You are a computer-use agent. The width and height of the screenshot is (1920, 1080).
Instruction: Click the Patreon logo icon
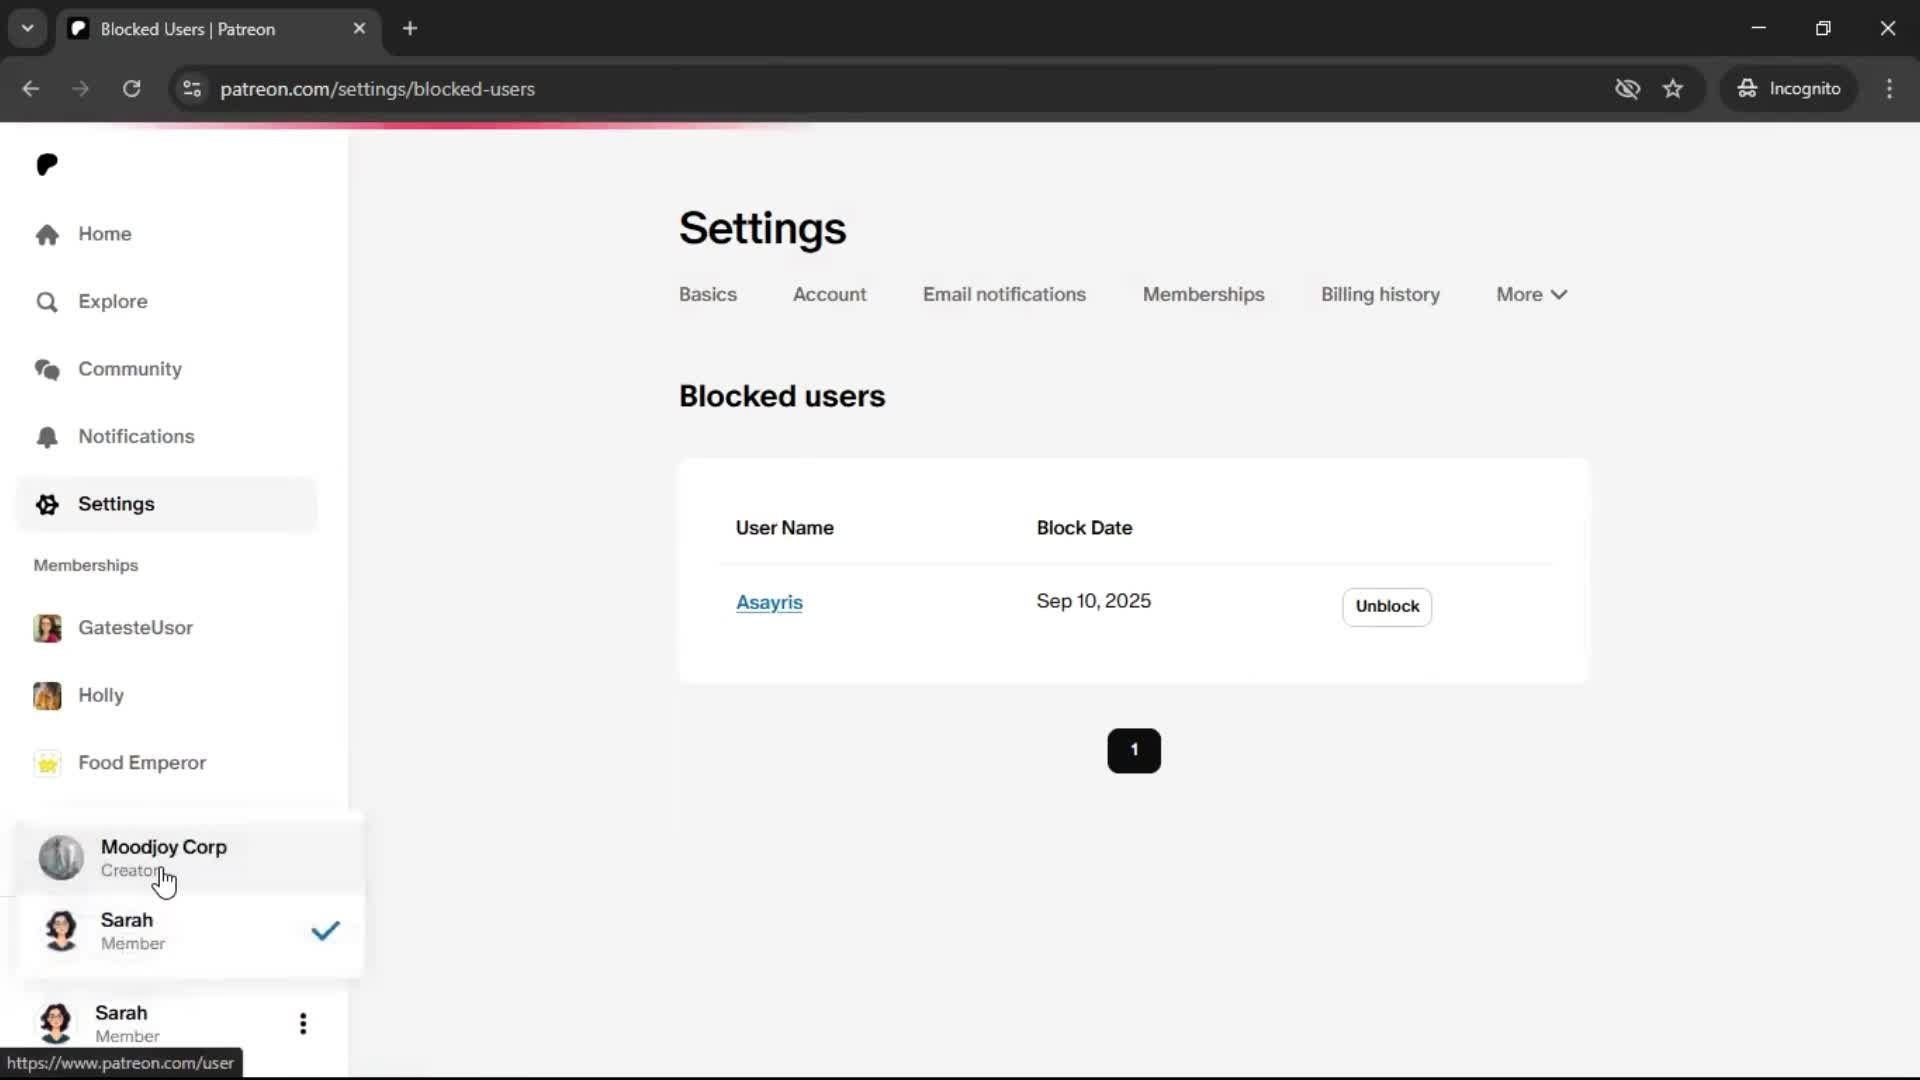(47, 165)
